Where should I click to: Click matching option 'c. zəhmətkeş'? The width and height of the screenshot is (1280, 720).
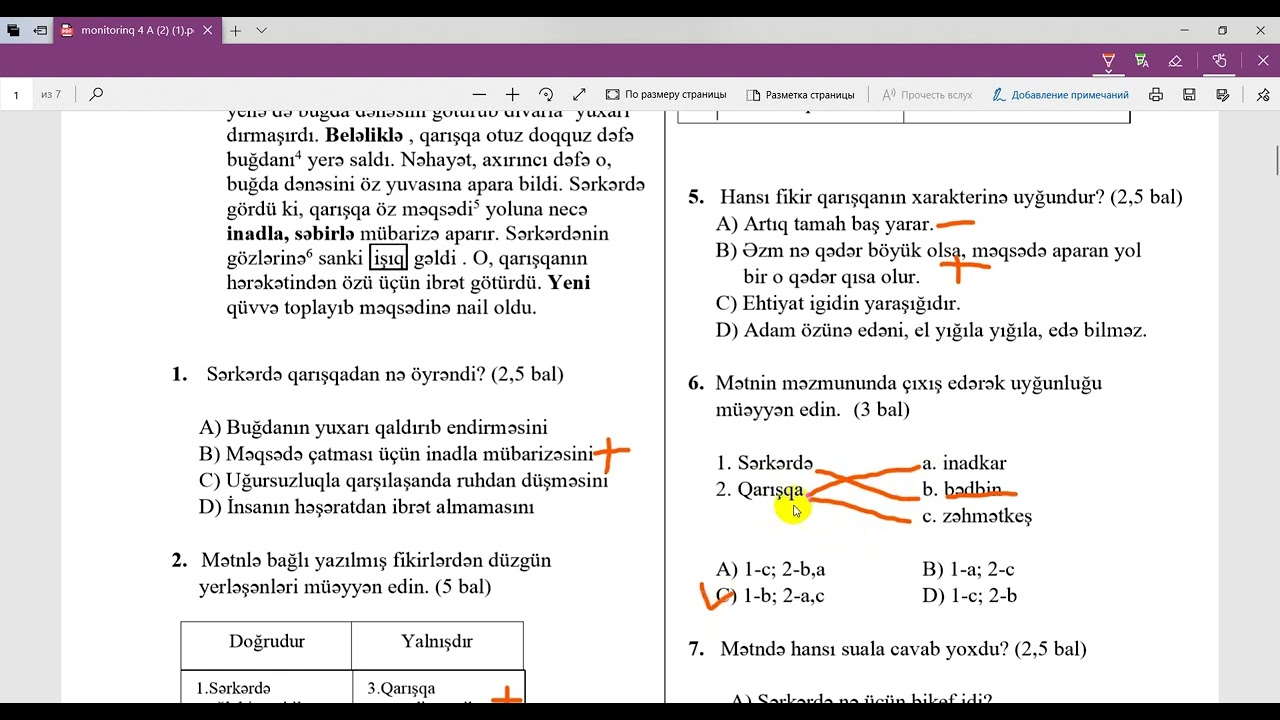(x=976, y=516)
